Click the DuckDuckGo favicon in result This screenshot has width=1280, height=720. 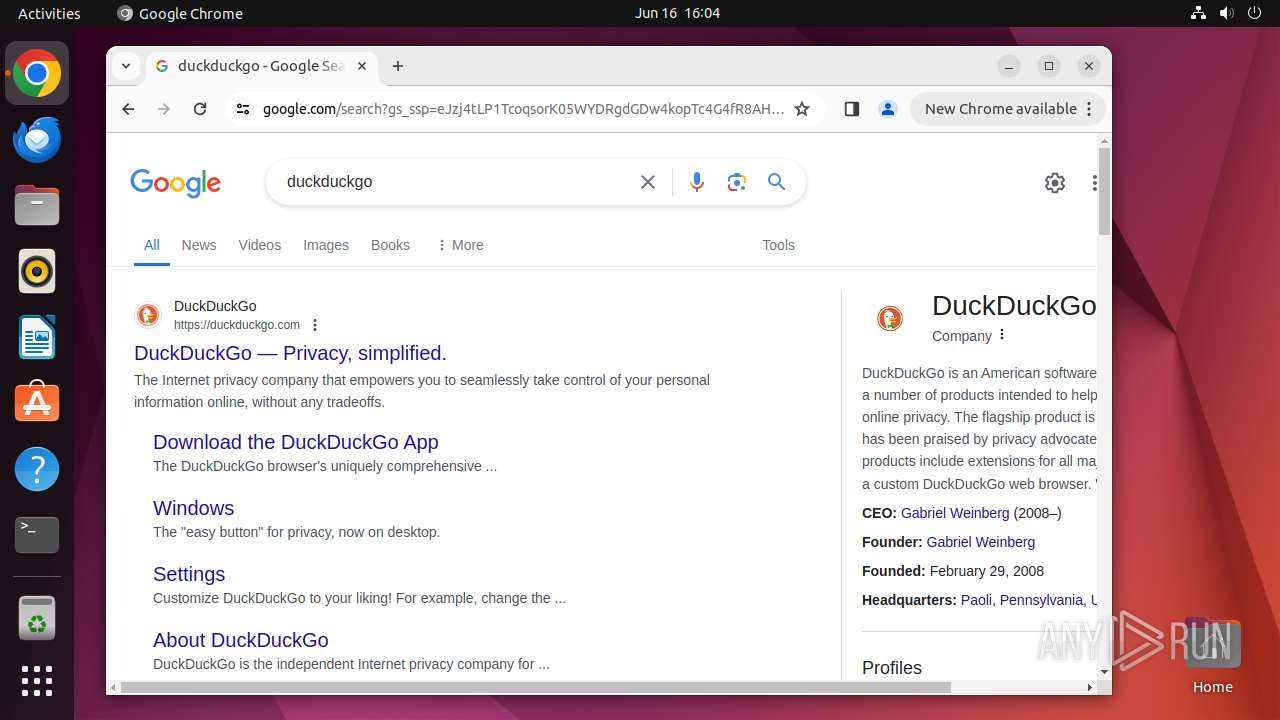point(148,316)
